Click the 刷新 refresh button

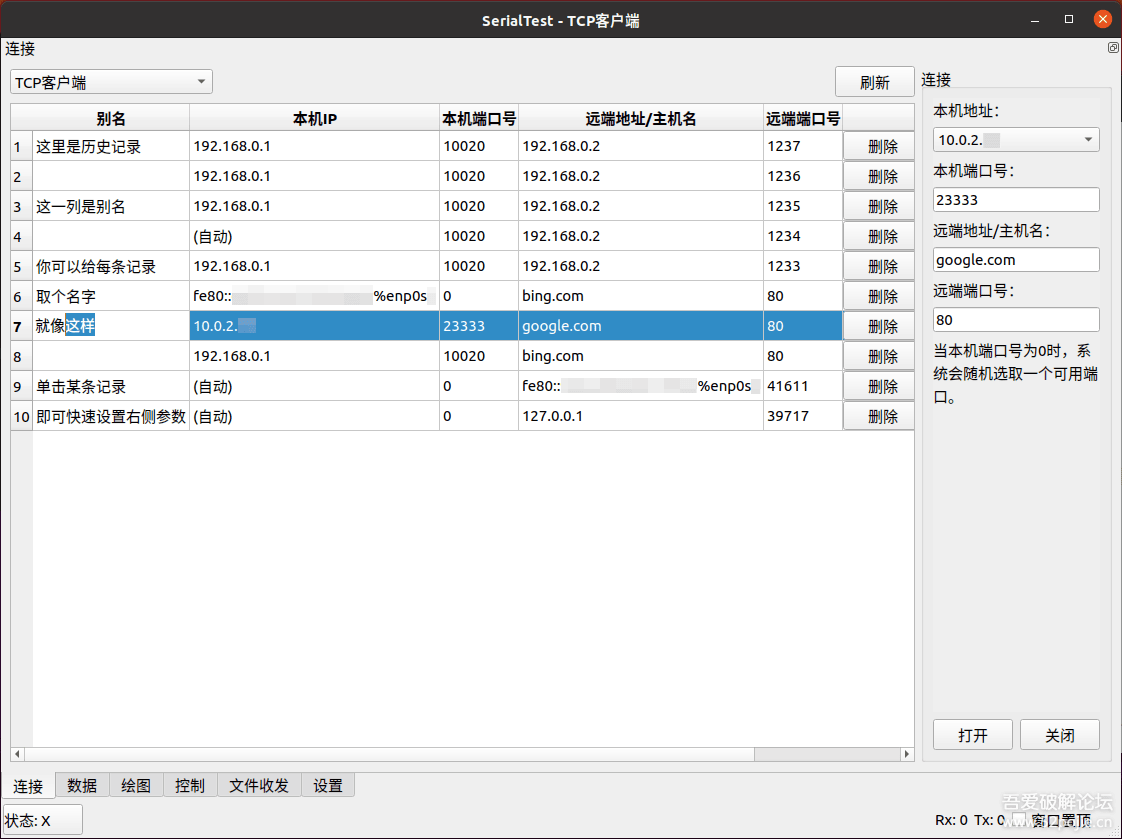pyautogui.click(x=874, y=81)
